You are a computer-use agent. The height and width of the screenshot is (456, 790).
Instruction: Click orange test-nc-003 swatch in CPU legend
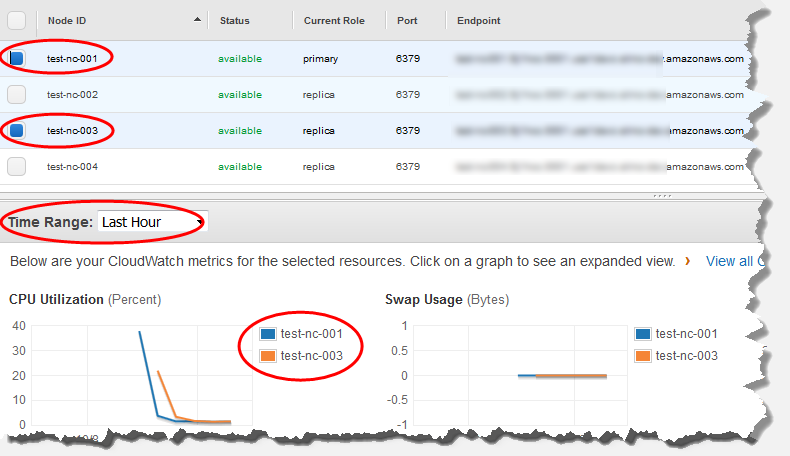[268, 355]
